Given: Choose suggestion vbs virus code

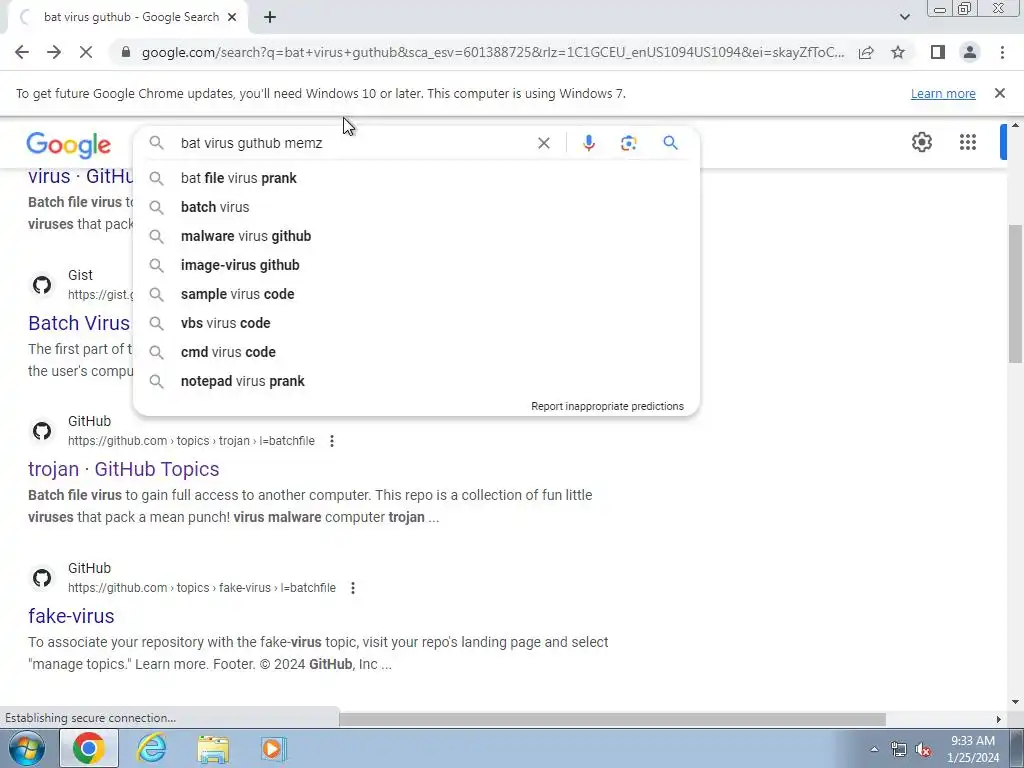Looking at the screenshot, I should (416, 323).
